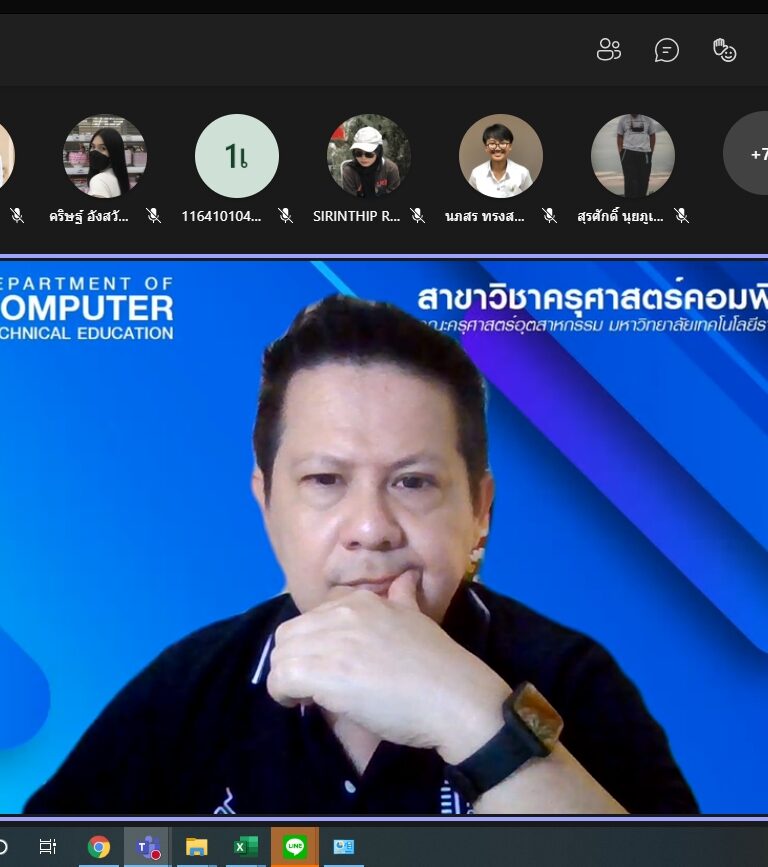Select สุรศักดิ์ avatar standing photo
The image size is (768, 867).
point(633,156)
